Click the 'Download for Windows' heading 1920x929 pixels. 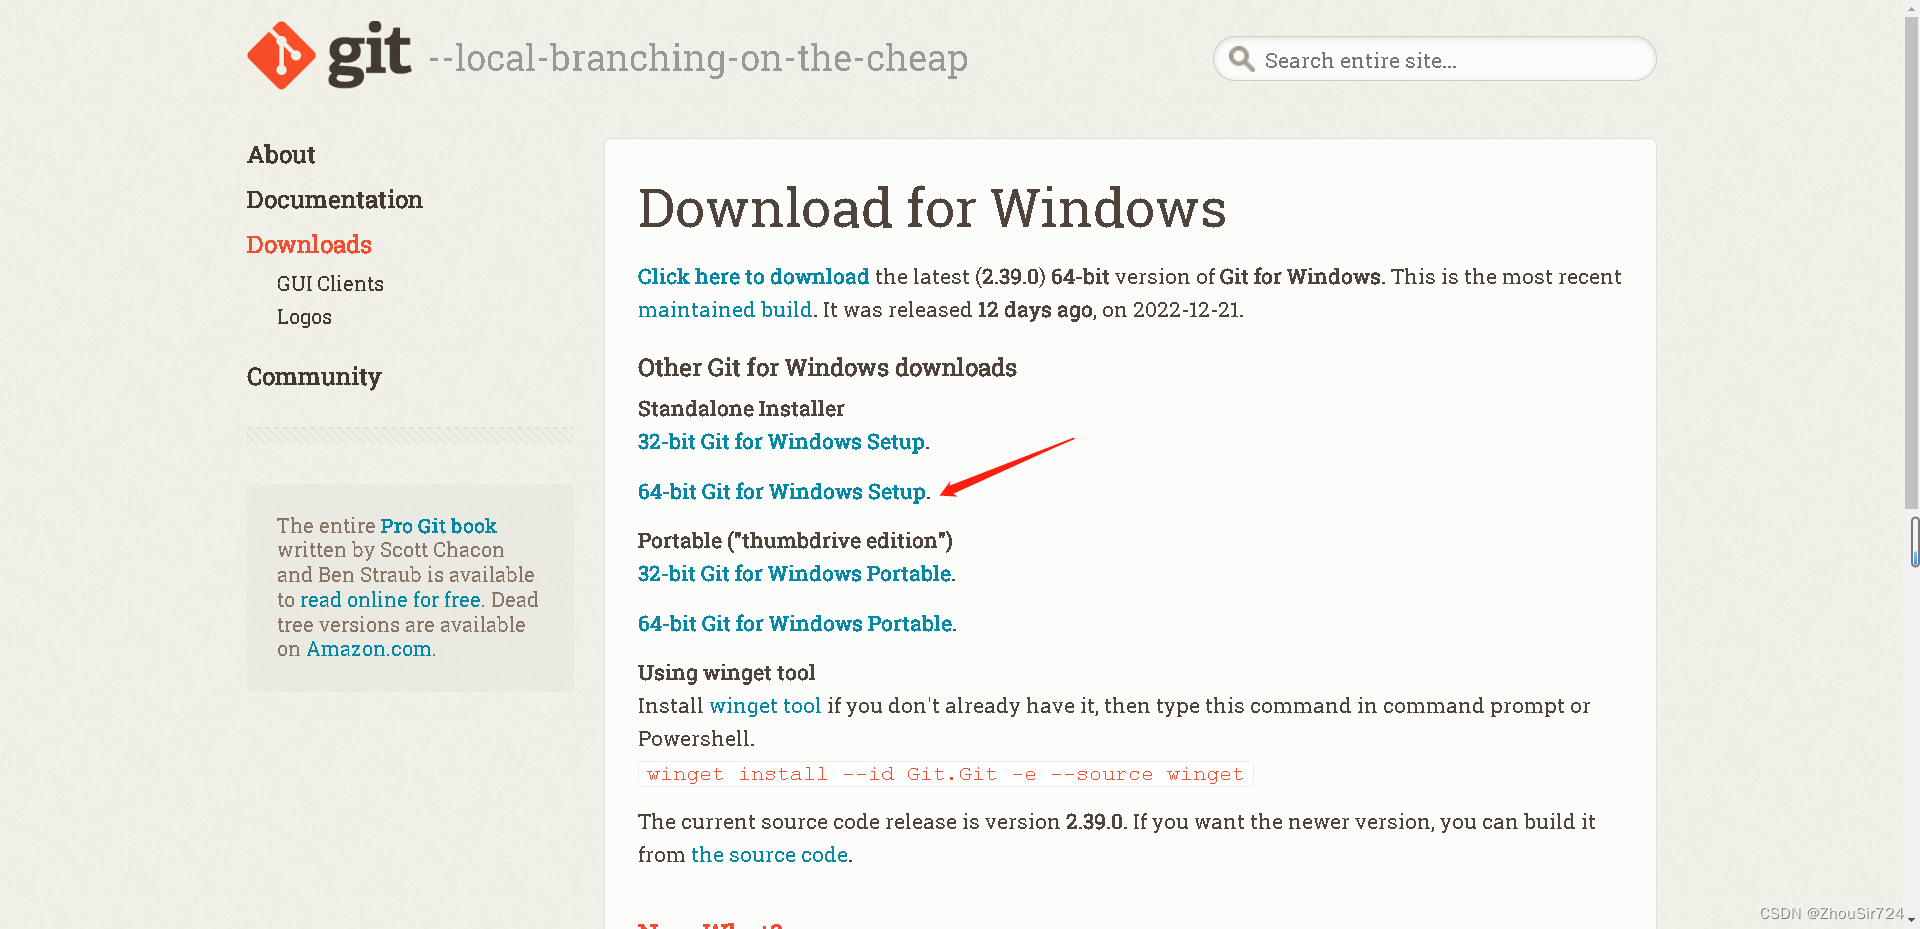coord(932,208)
